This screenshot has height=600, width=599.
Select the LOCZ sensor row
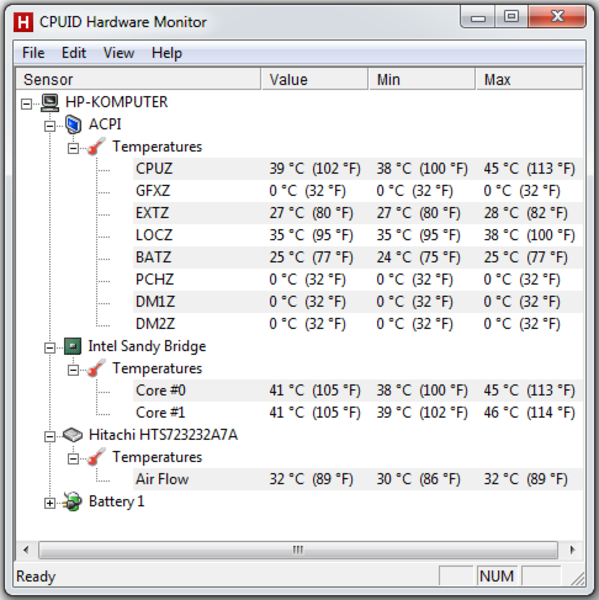[x=357, y=235]
